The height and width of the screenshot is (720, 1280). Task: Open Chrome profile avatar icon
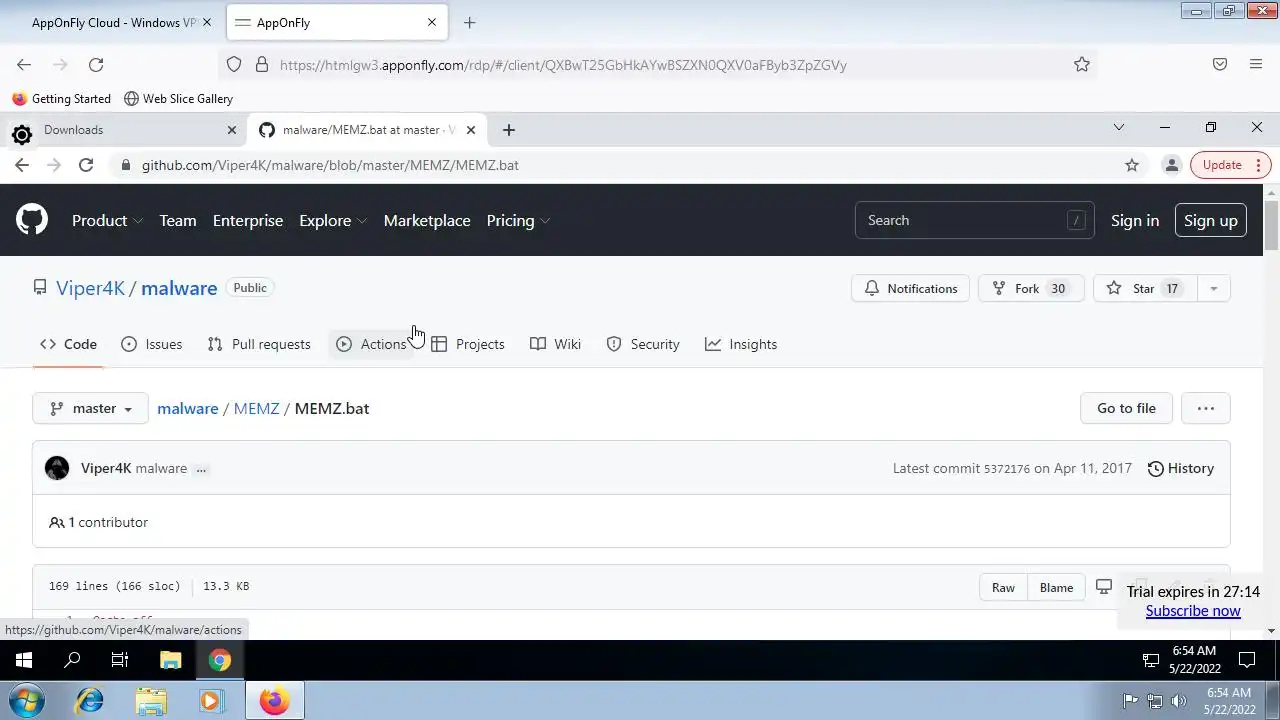pos(1172,165)
